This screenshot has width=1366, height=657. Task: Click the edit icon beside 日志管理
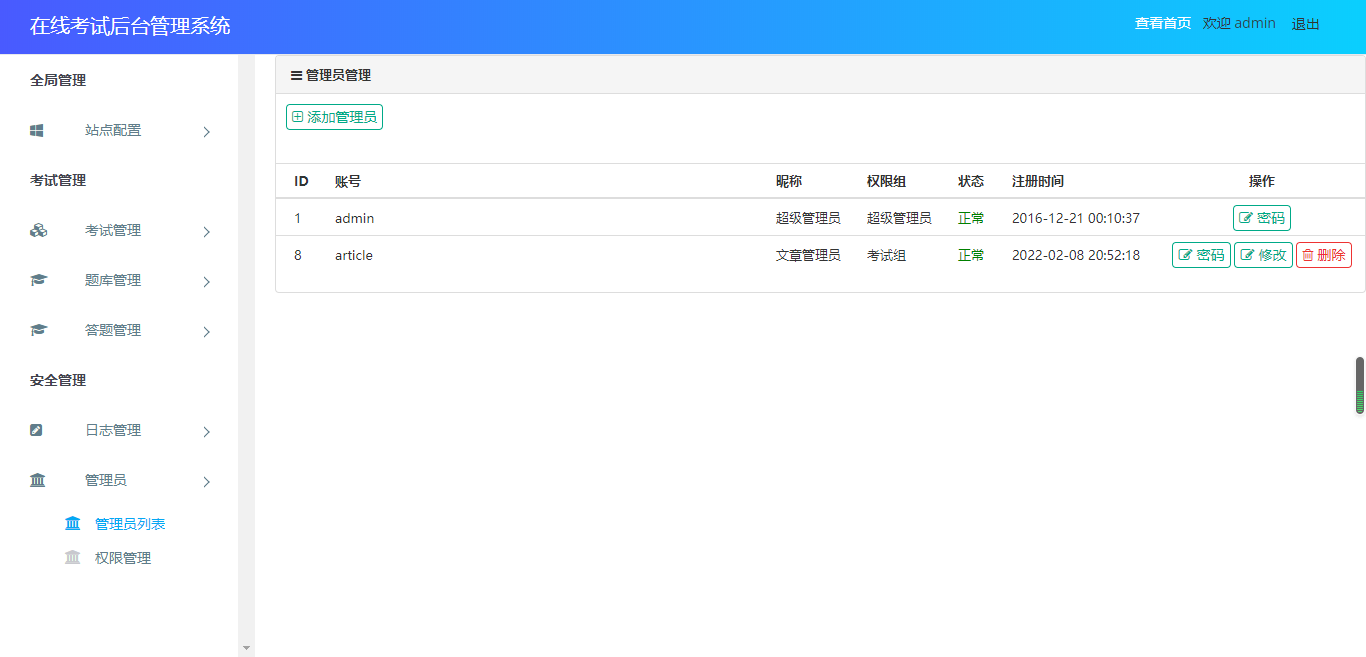[37, 431]
